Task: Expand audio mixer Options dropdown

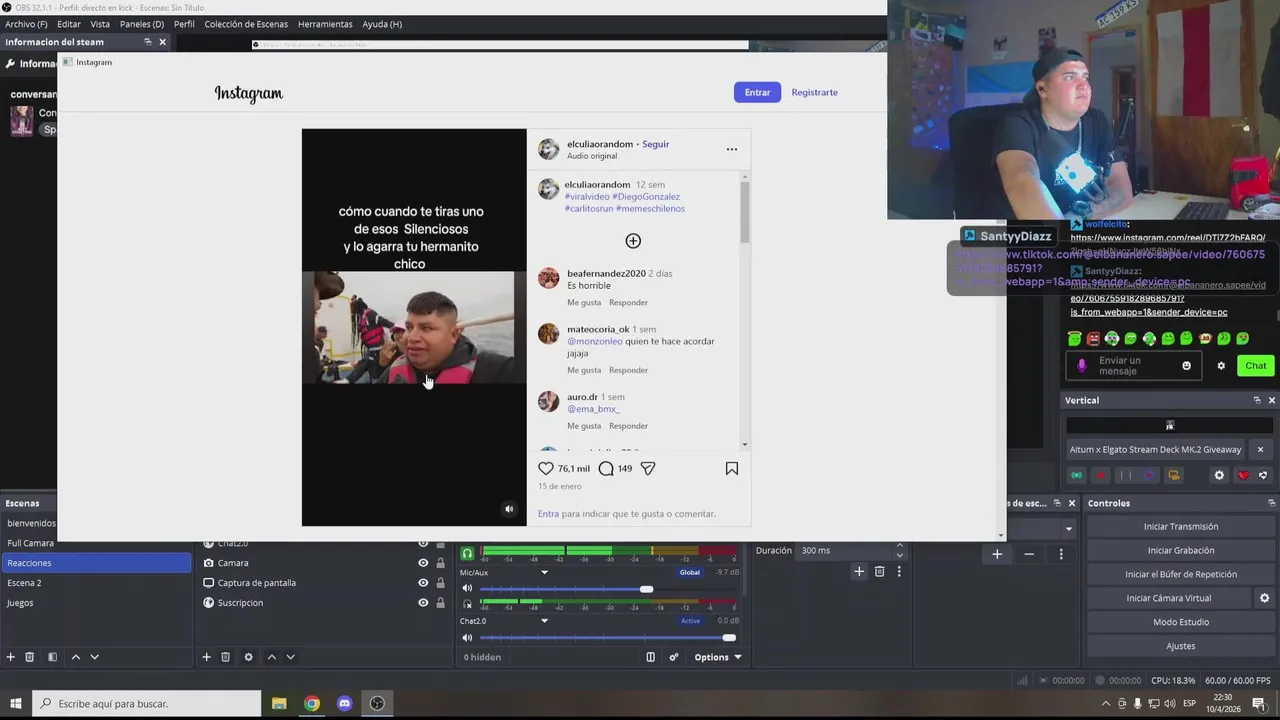Action: point(718,657)
